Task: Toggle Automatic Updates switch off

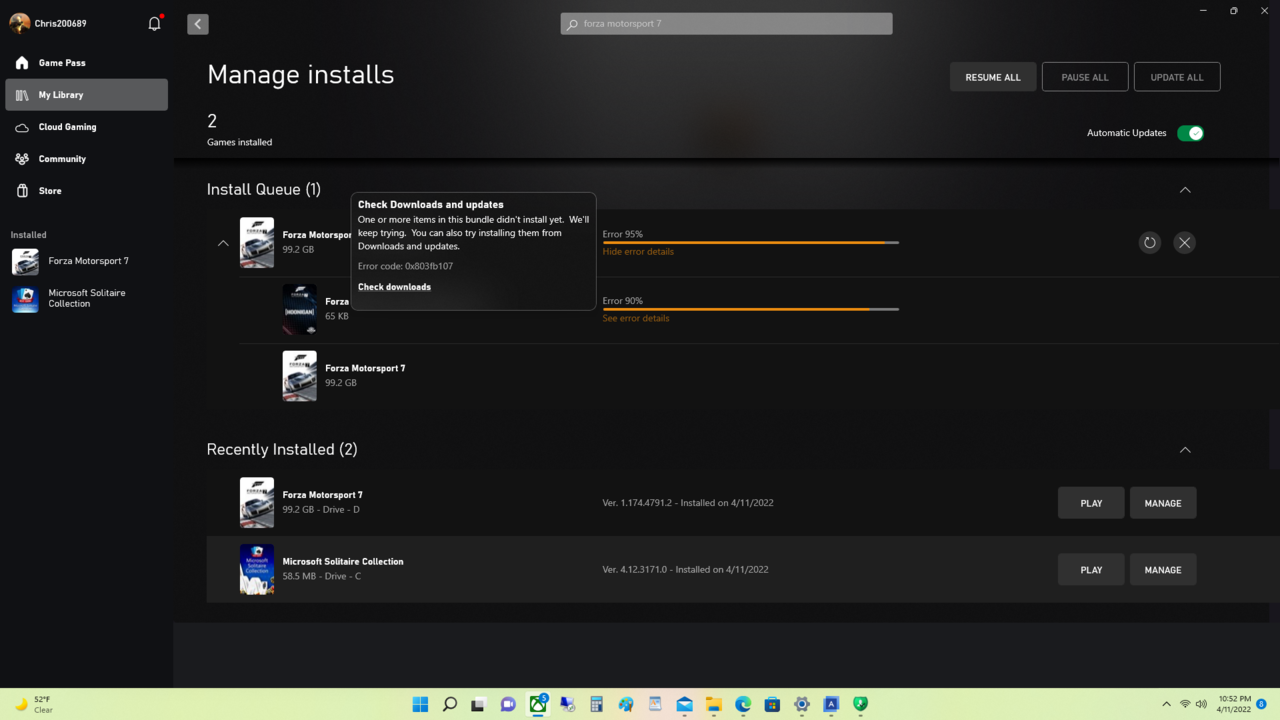Action: [x=1190, y=133]
